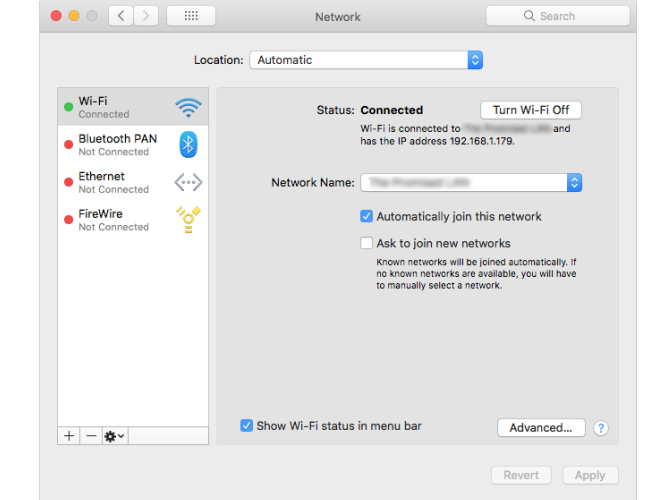Remove selected service with minus button
This screenshot has width=670, height=500.
coord(91,436)
